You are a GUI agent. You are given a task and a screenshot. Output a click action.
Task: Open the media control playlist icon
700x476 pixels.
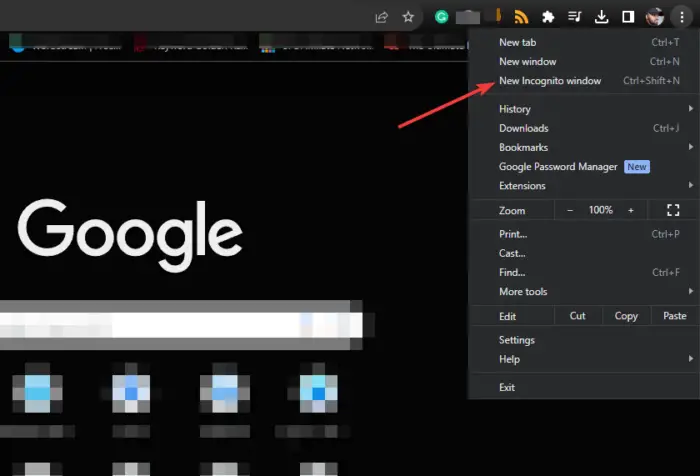pos(575,17)
